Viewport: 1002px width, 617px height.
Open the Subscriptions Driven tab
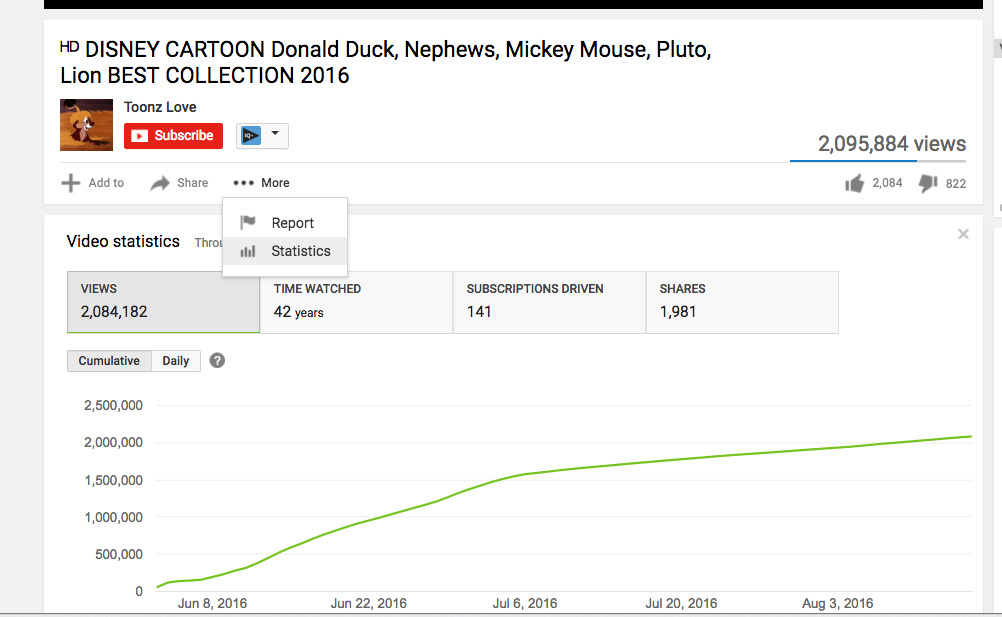pos(549,301)
